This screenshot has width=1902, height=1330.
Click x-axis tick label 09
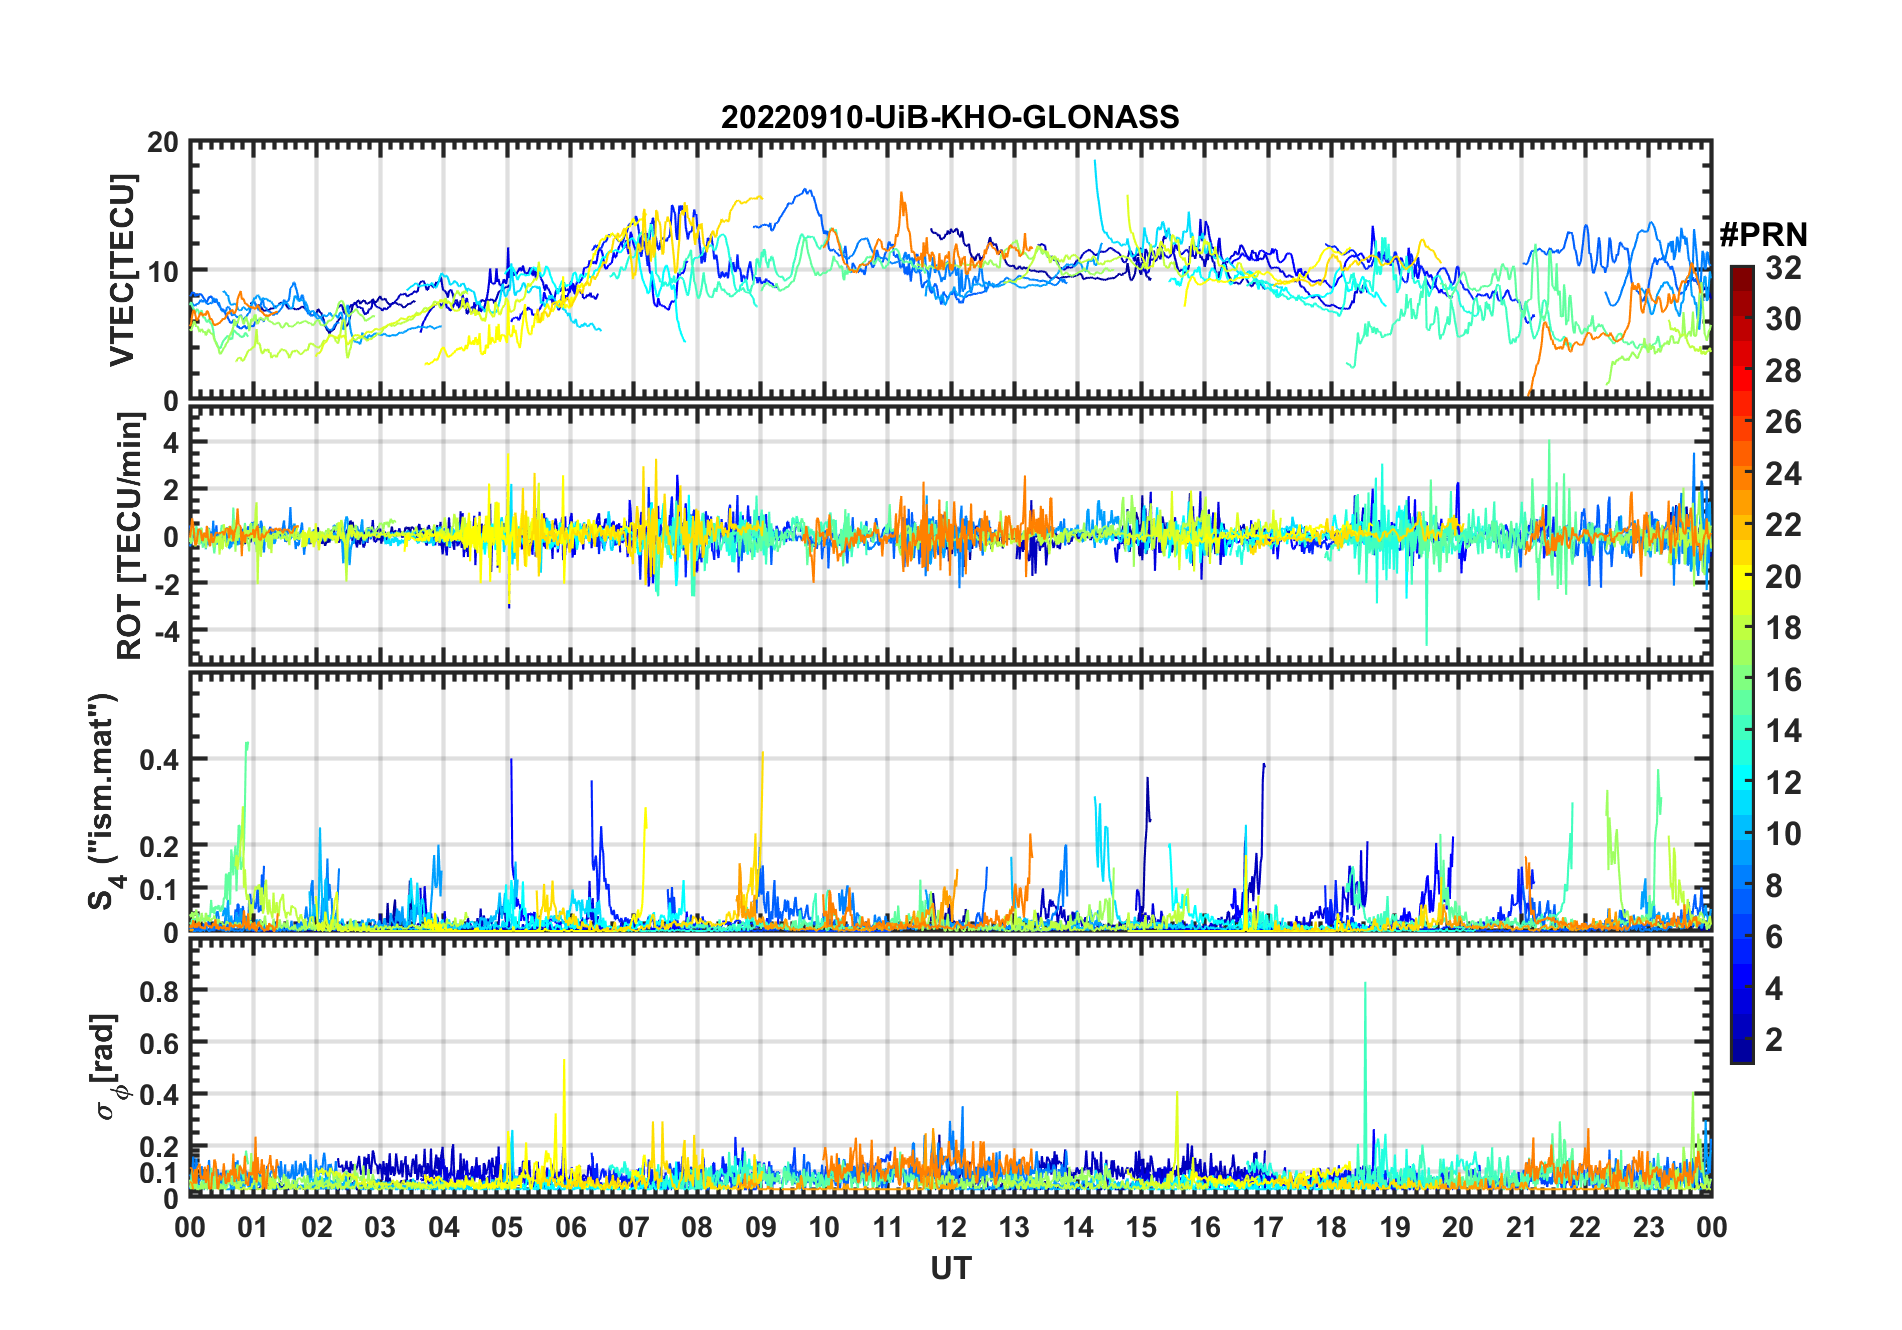coord(761,1227)
